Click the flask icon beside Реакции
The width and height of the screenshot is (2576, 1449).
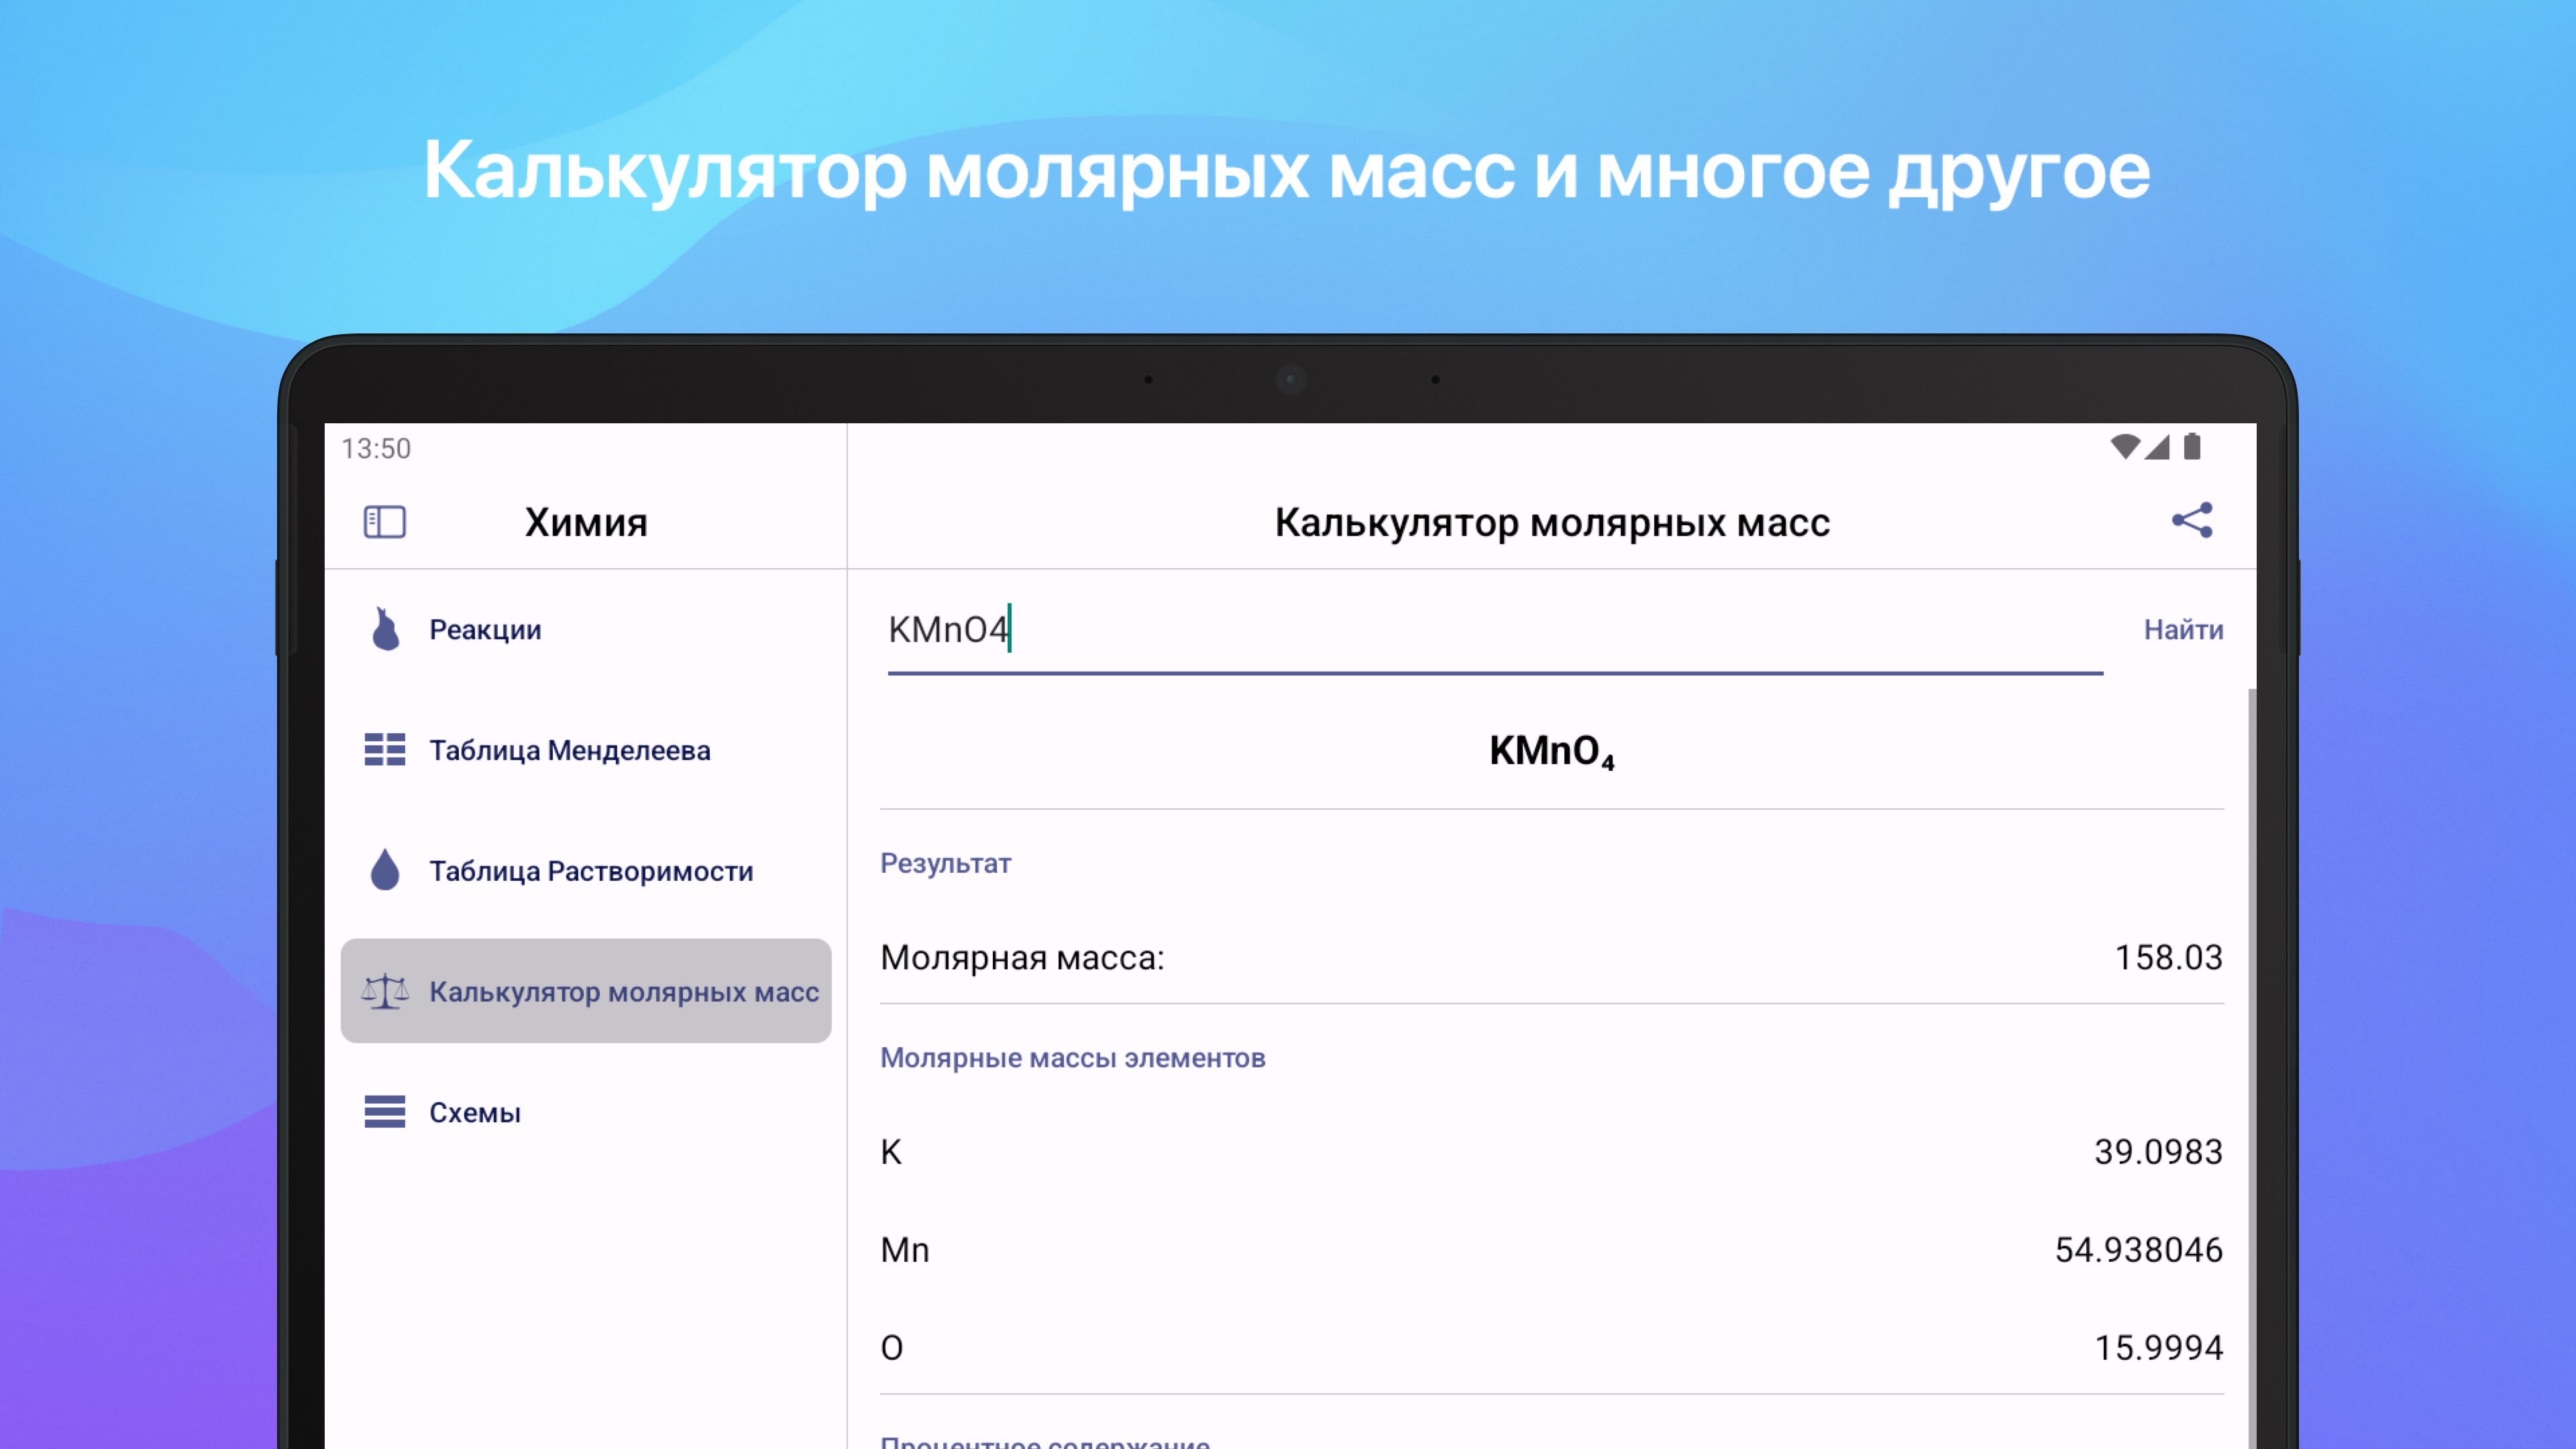[385, 629]
